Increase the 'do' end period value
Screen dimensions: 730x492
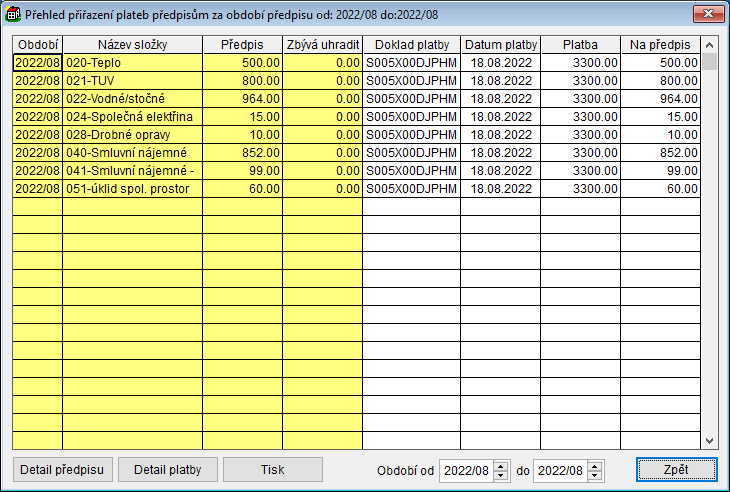pos(595,465)
